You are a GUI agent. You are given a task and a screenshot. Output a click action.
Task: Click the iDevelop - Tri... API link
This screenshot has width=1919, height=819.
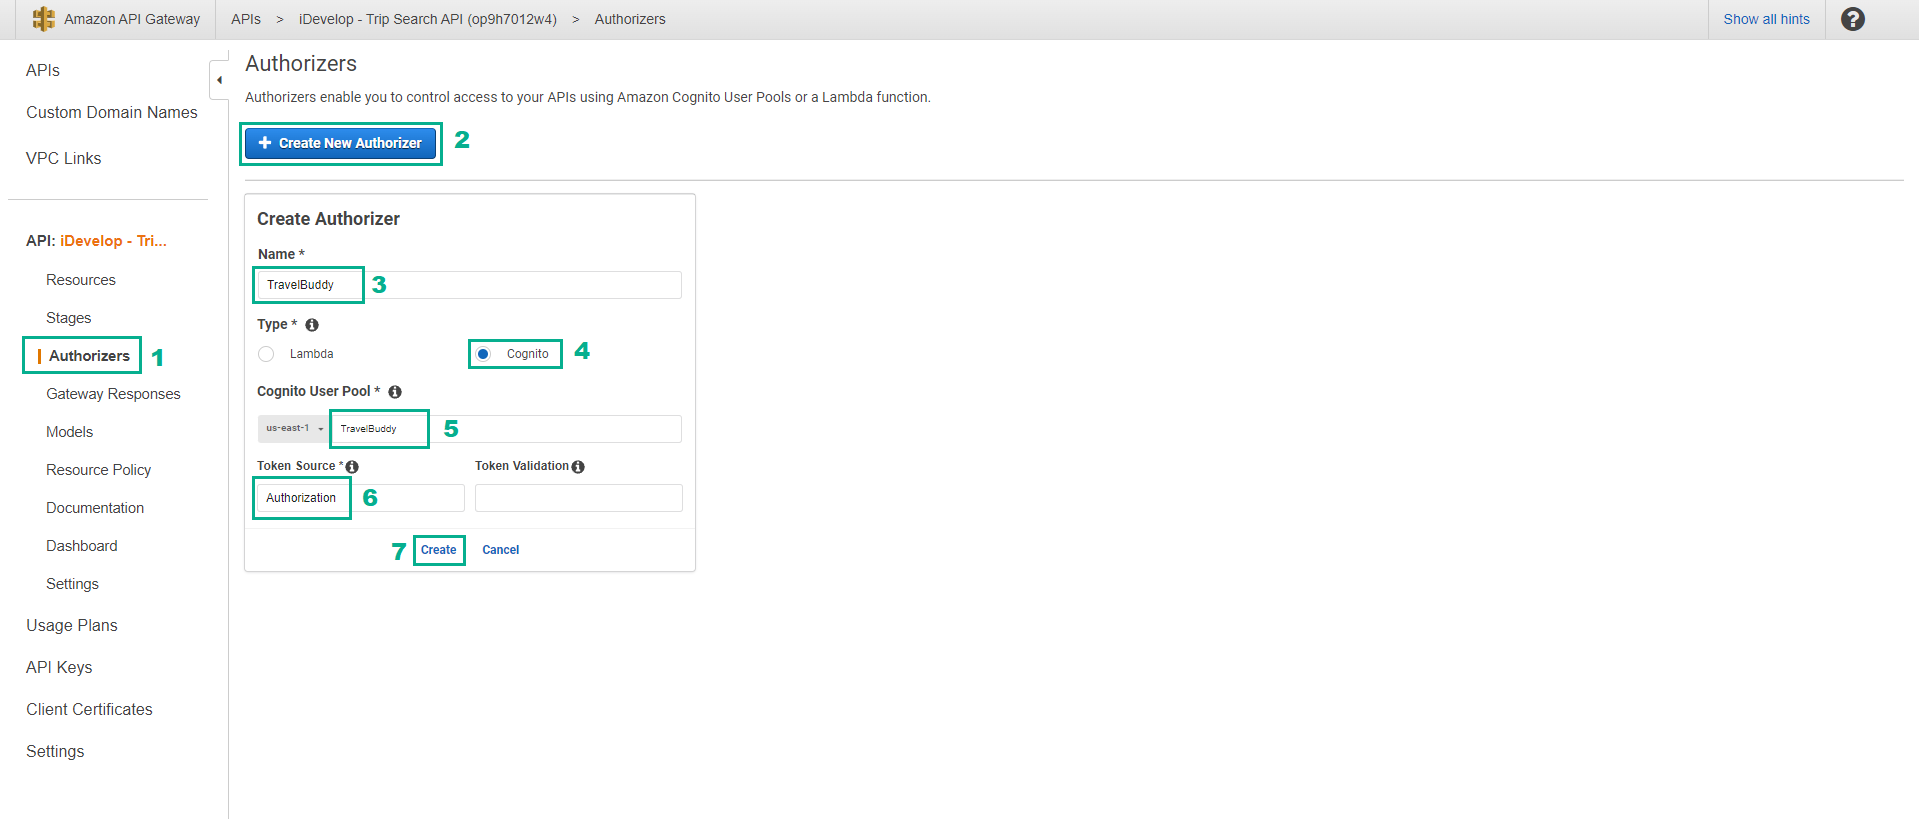113,241
